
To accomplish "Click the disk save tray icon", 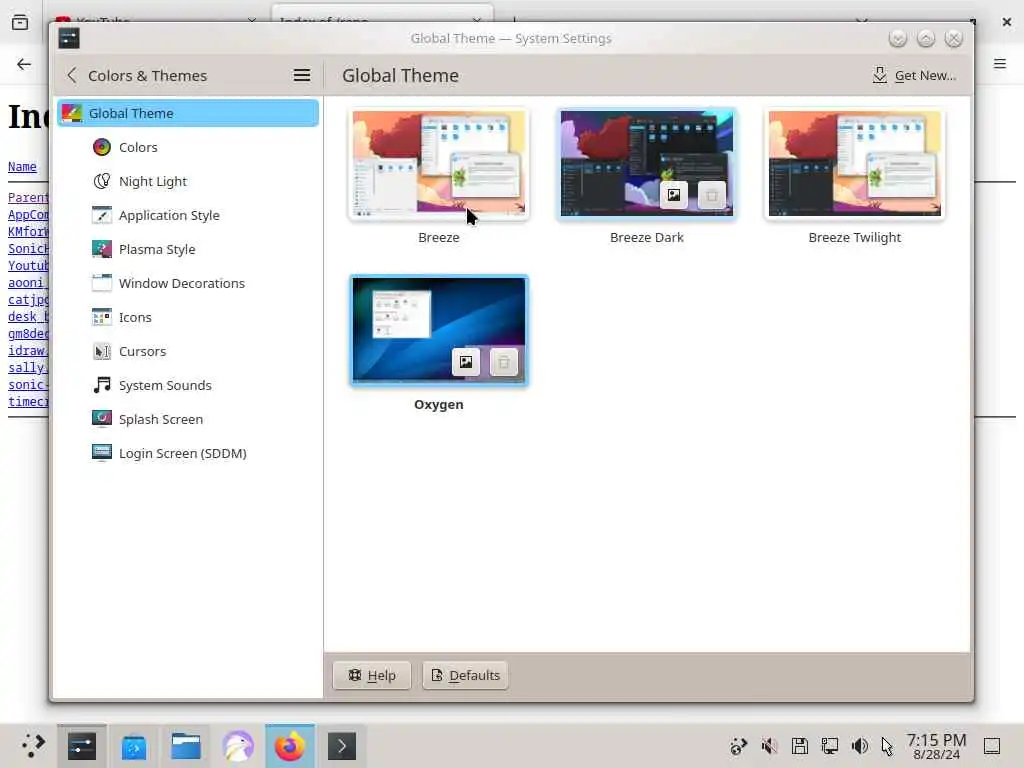I will 799,746.
